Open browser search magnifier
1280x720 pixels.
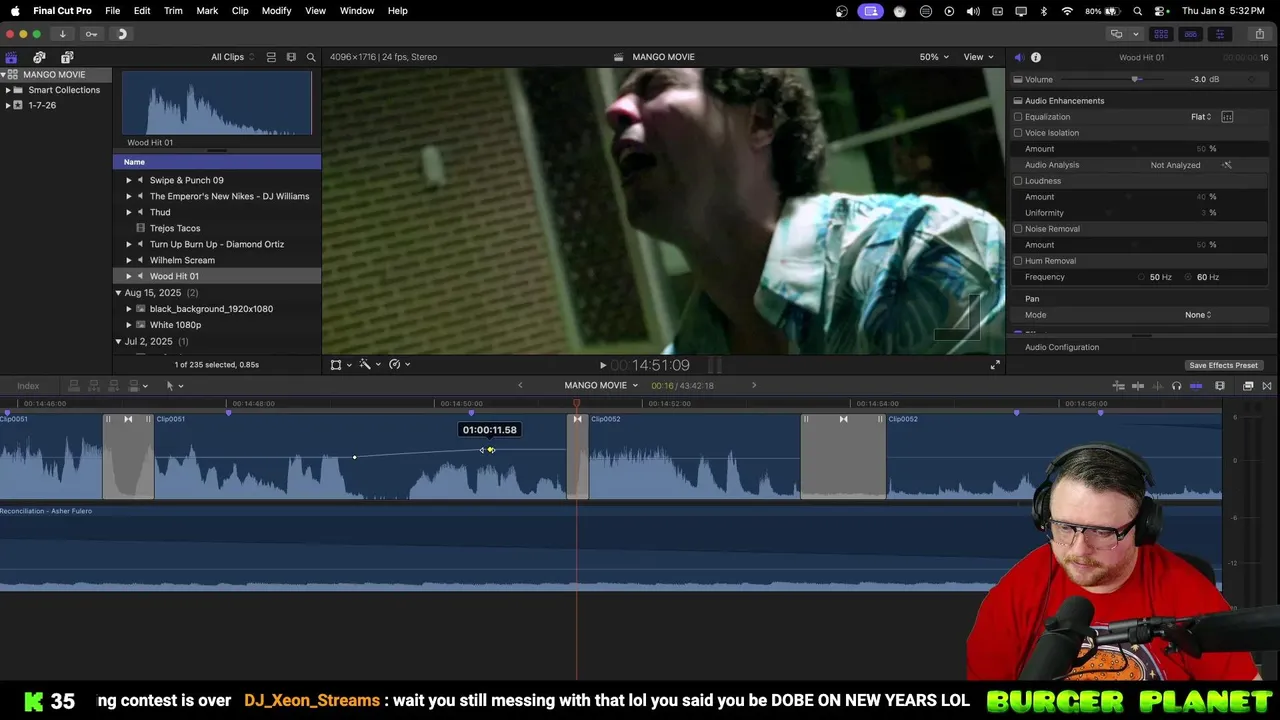pyautogui.click(x=311, y=57)
